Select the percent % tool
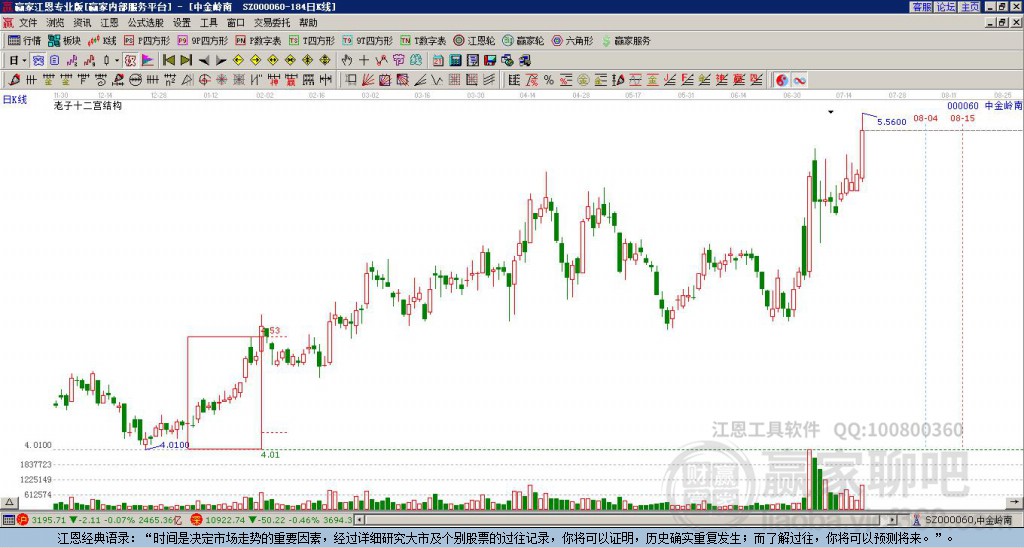Viewport: 1024px width, 548px height. [x=549, y=80]
